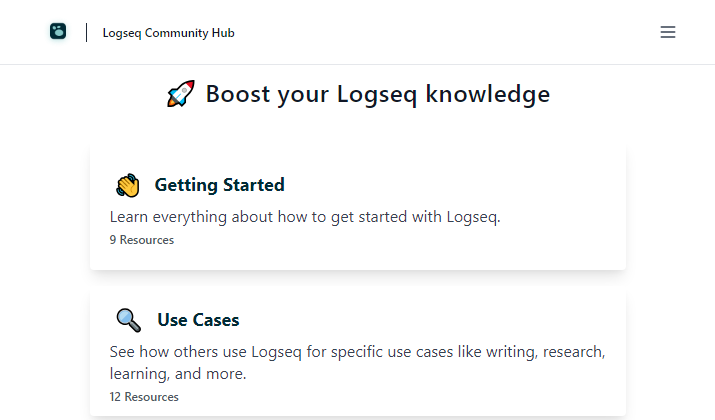Click the rocket emoji icon

click(181, 93)
